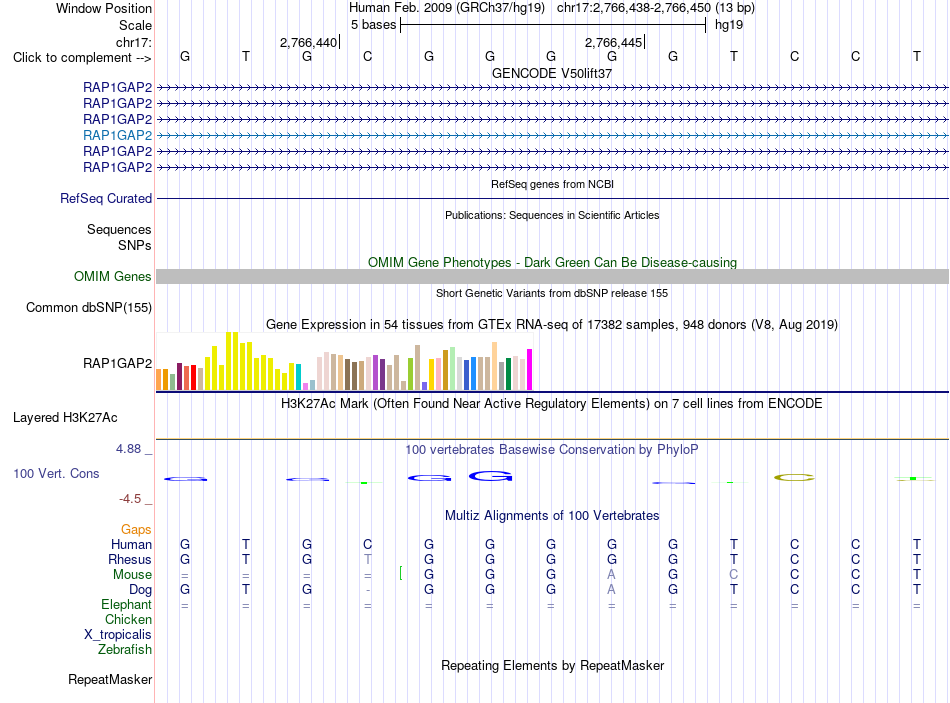
Task: Click the faded A in Dog row
Action: coord(611,589)
